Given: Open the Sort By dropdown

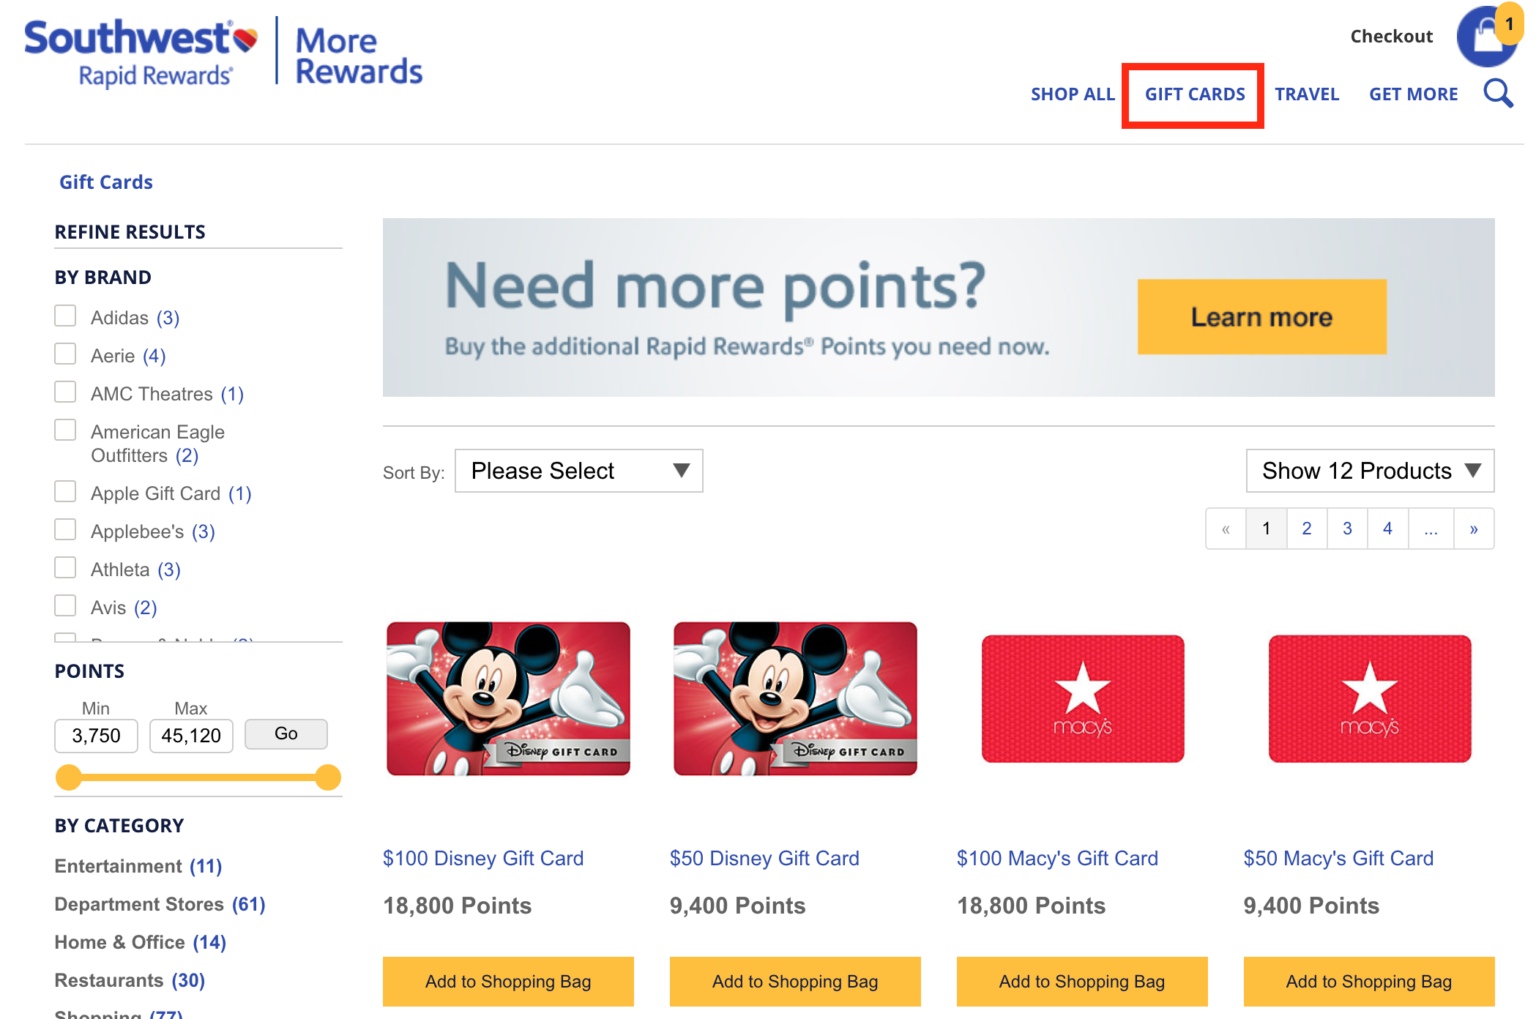Looking at the screenshot, I should pos(578,470).
